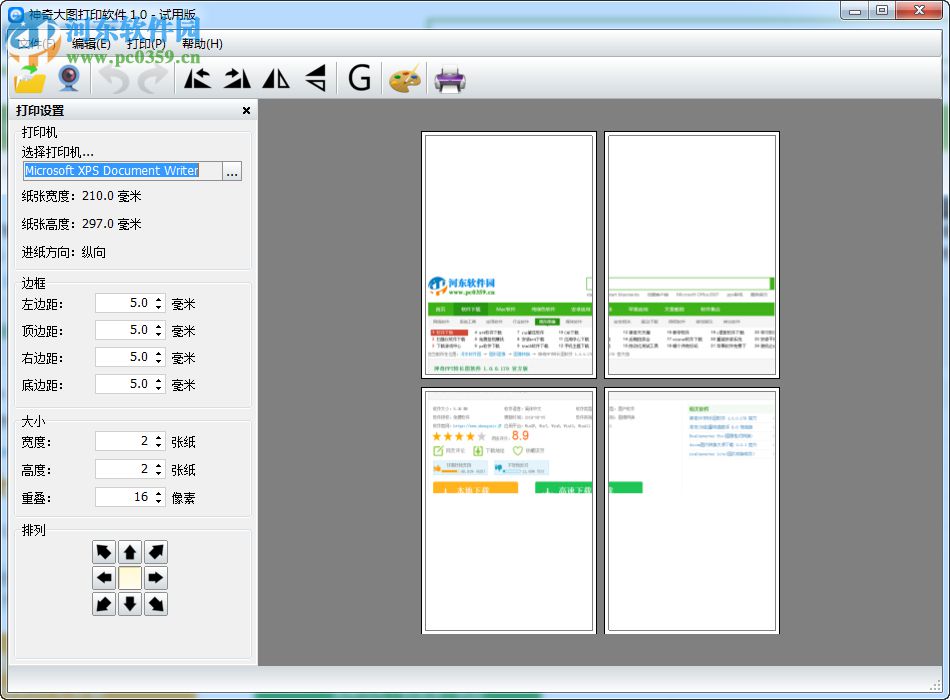
Task: Click the G grayscale toolbar icon
Action: click(359, 78)
